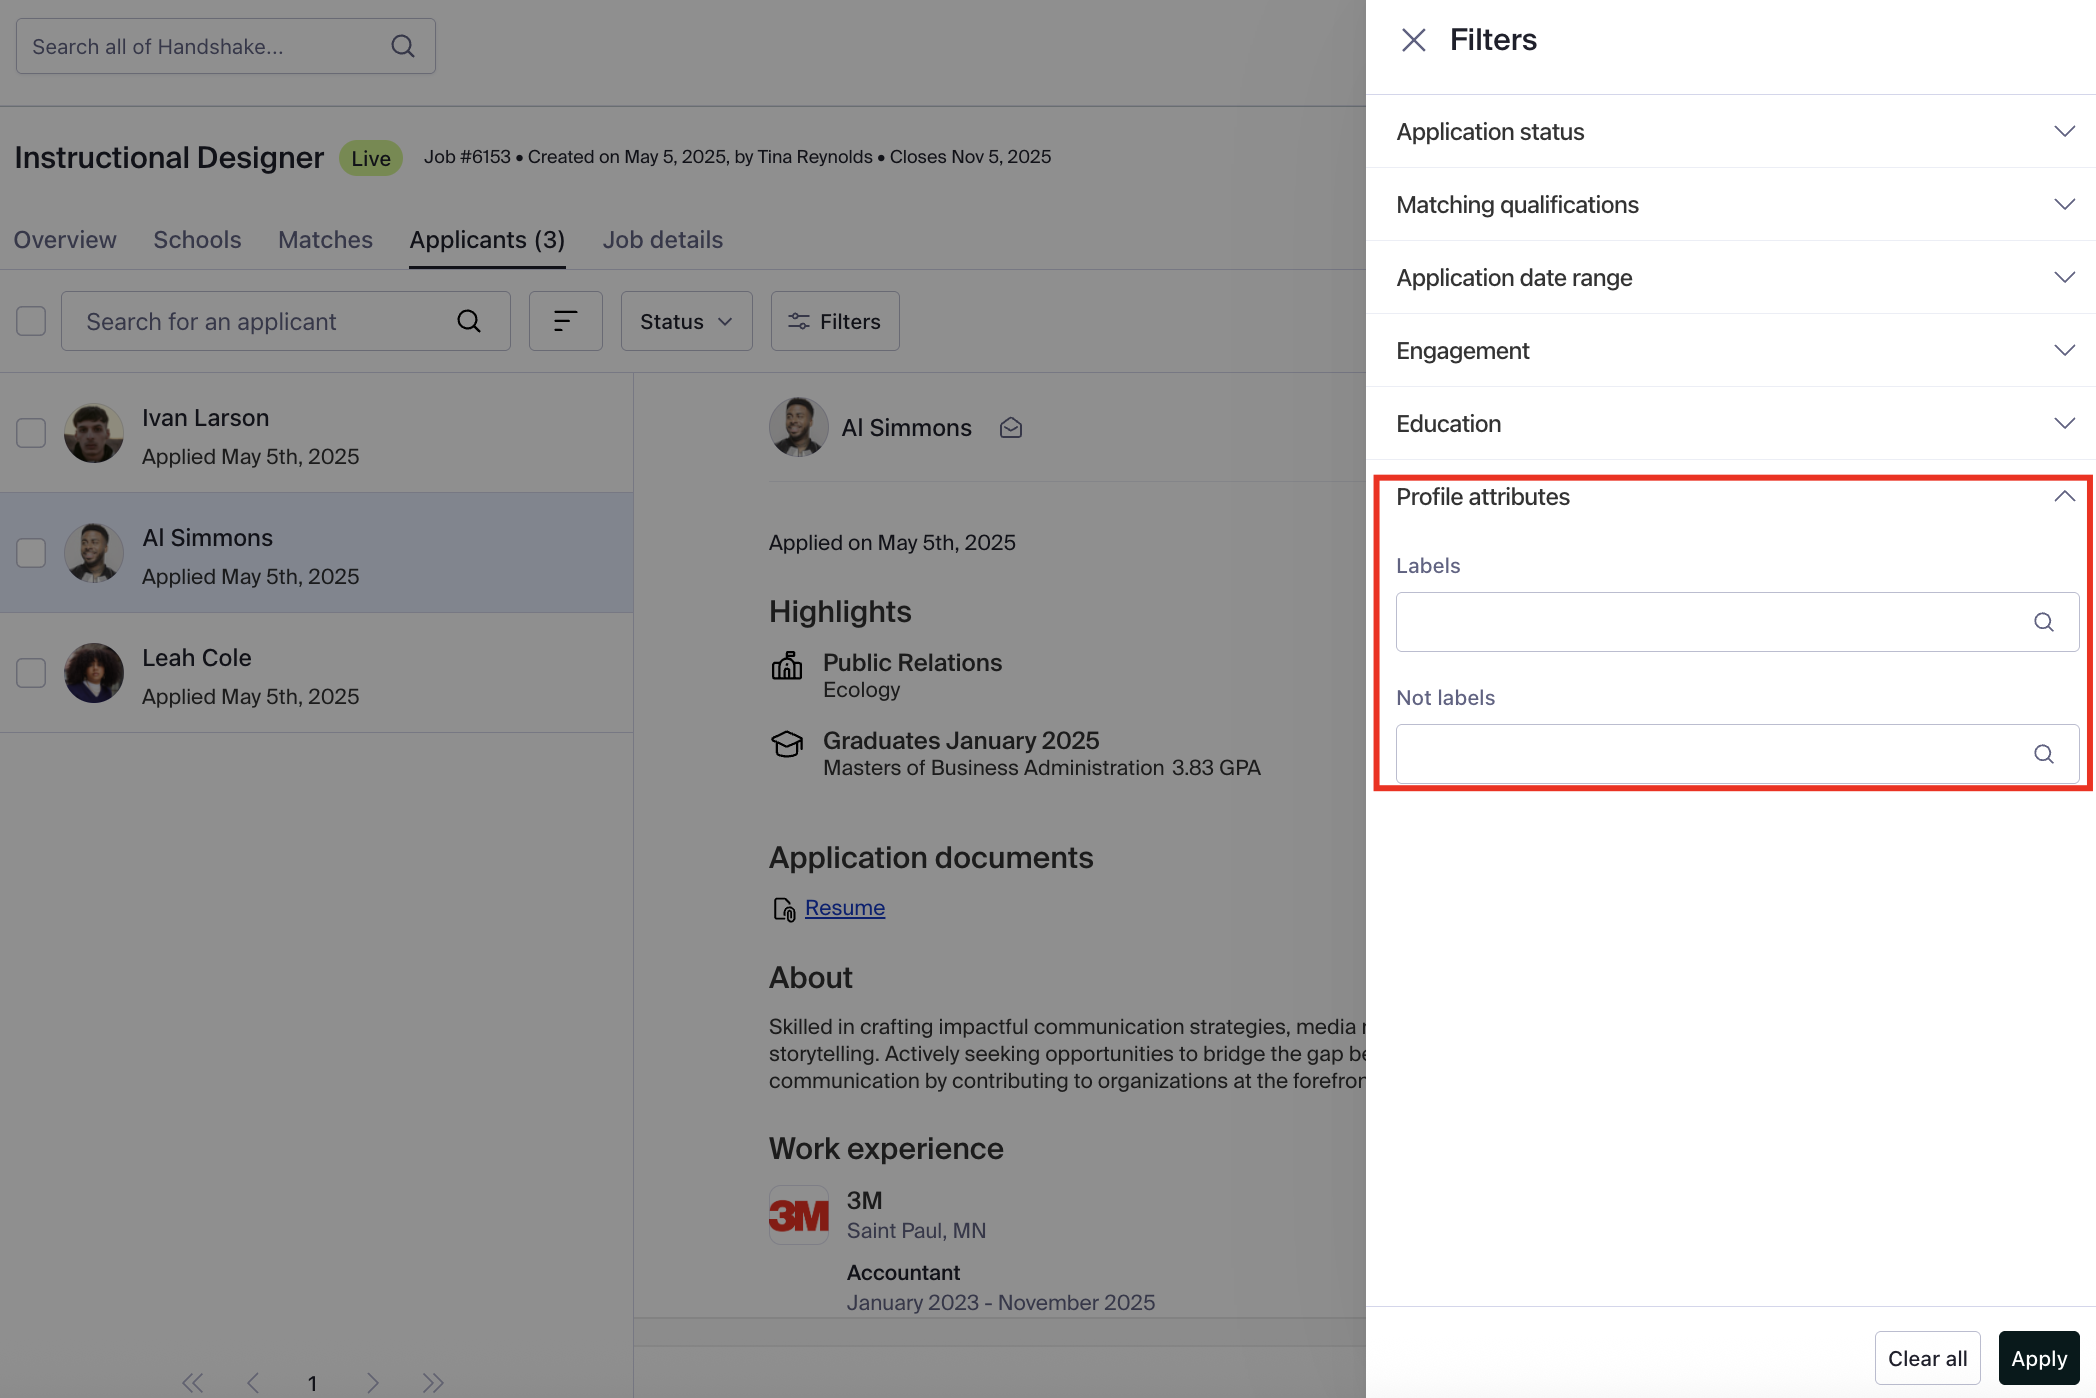Click the graduation cap icon
The height and width of the screenshot is (1398, 2096).
click(787, 744)
